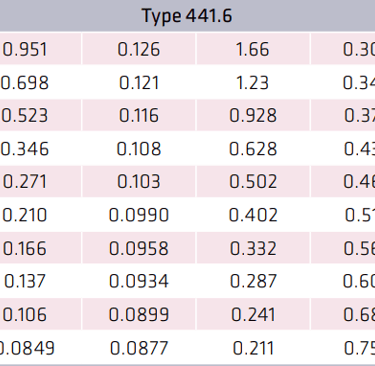Click the cell containing 0.121
The image size is (375, 366).
click(x=139, y=82)
